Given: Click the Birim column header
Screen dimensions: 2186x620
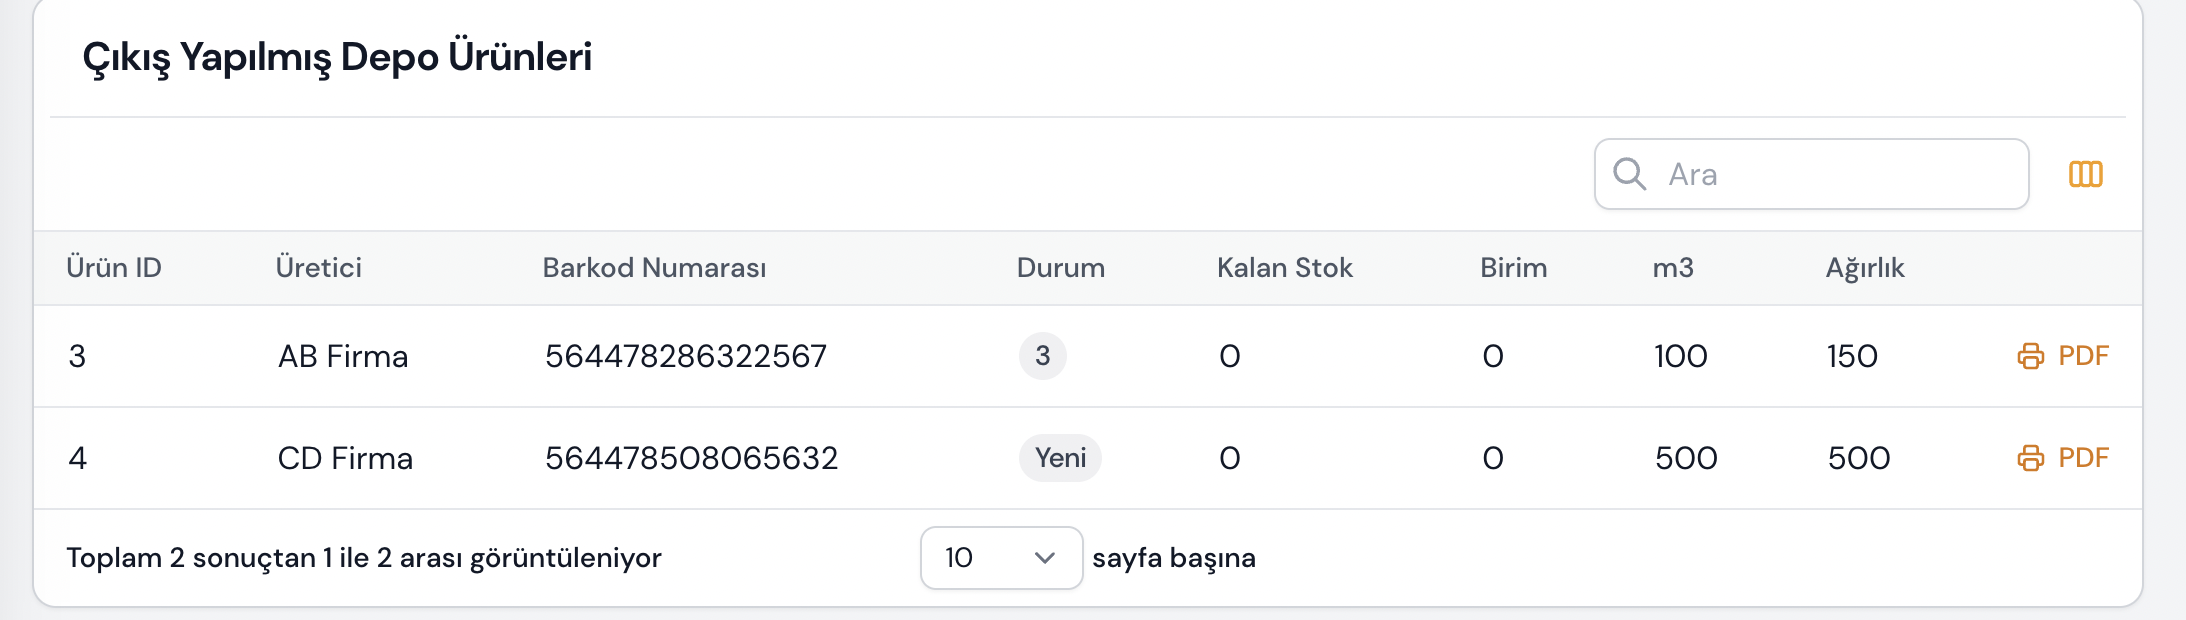Looking at the screenshot, I should click(1513, 268).
